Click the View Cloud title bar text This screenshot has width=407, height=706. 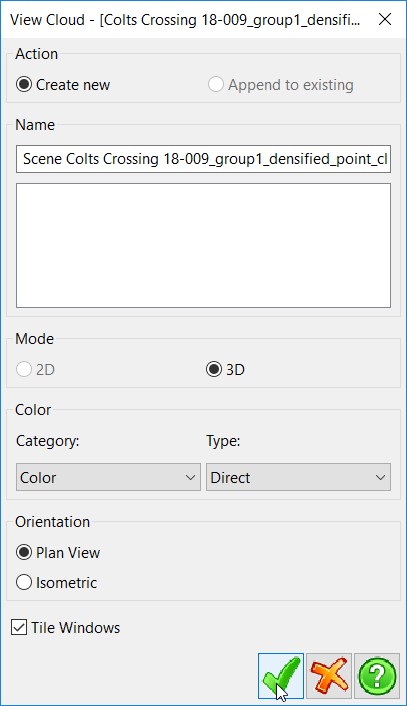185,20
